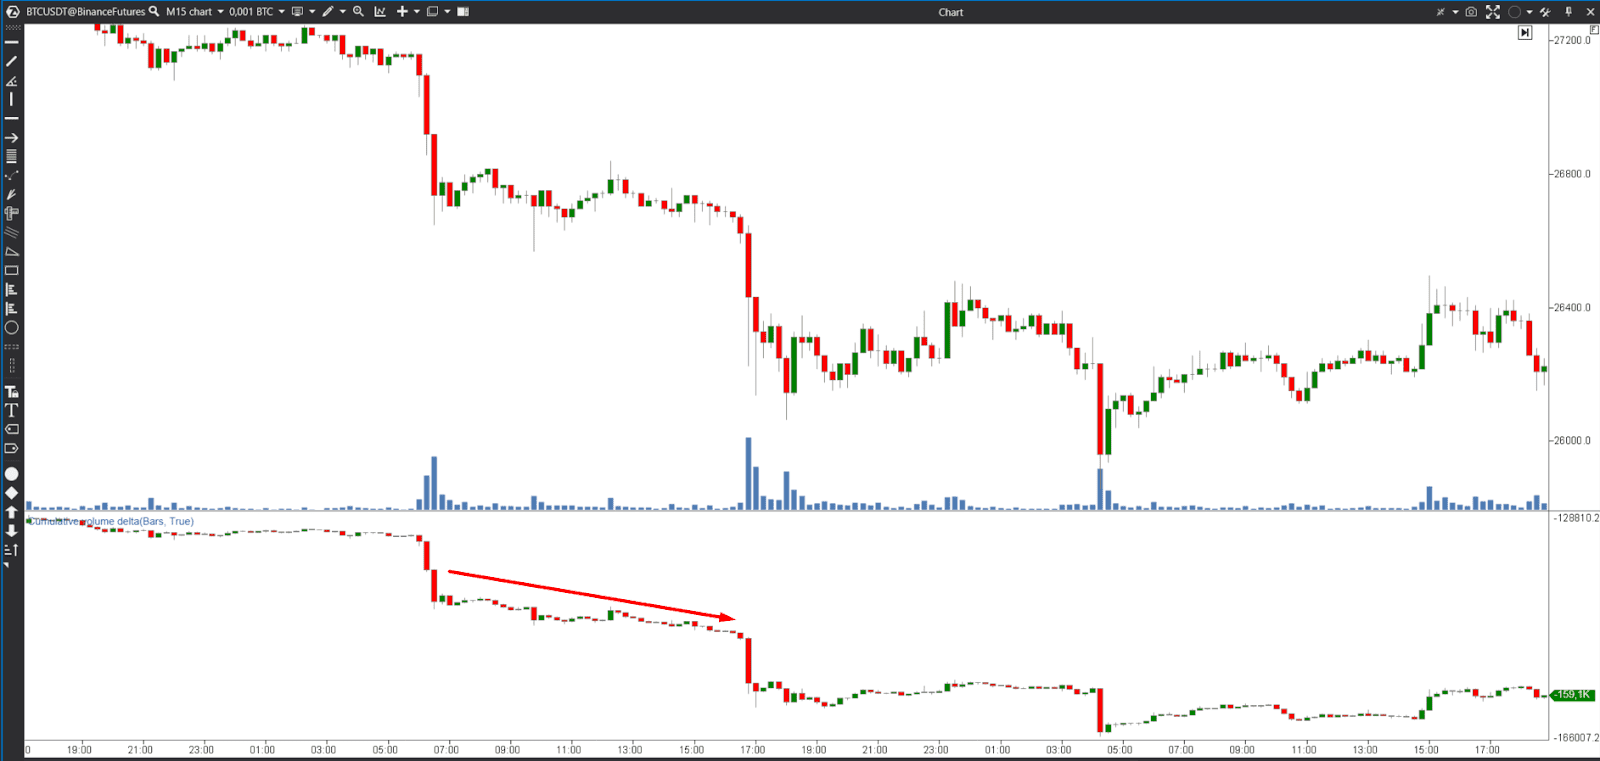This screenshot has height=761, width=1600.
Task: Click the BTCUSDT@BinanceFutures symbol name
Action: [x=85, y=11]
